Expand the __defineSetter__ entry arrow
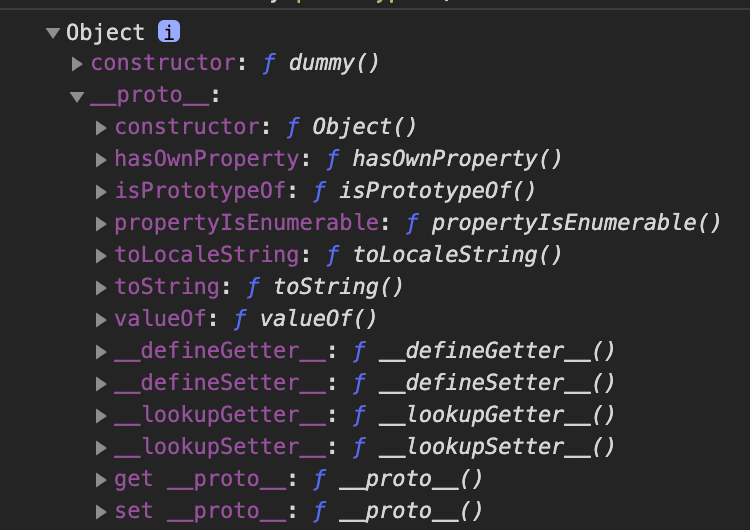Screen dimensions: 750x530 coord(101,384)
